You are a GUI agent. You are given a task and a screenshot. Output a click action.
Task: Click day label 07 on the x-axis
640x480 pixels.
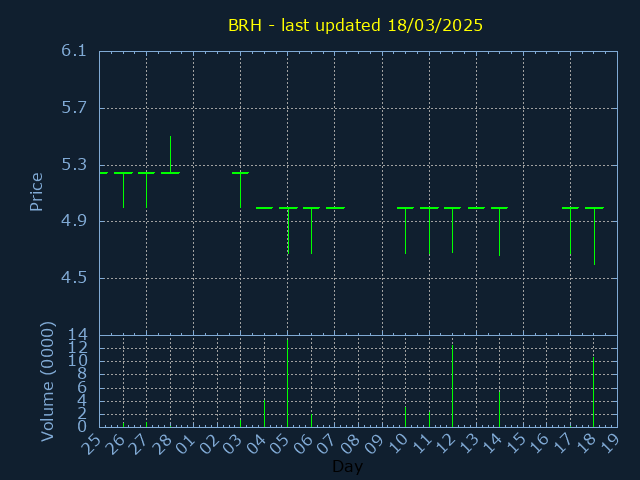pos(327,444)
